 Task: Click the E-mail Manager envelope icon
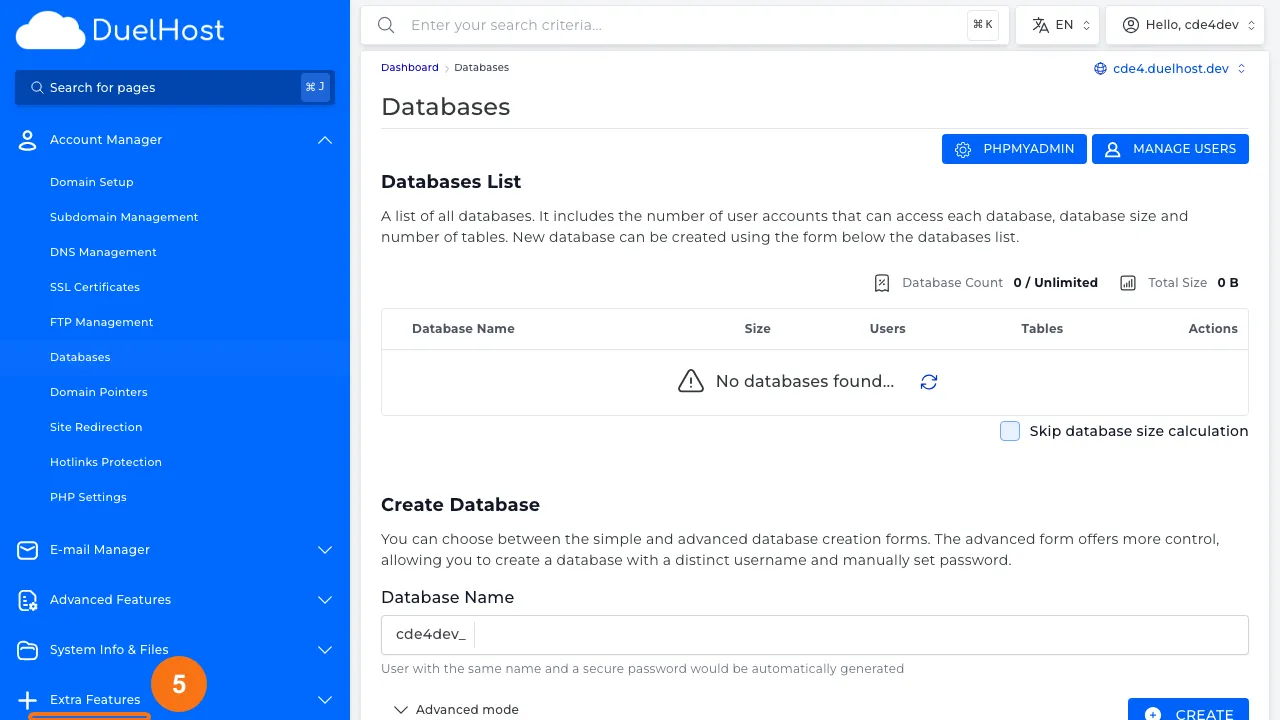pyautogui.click(x=27, y=550)
